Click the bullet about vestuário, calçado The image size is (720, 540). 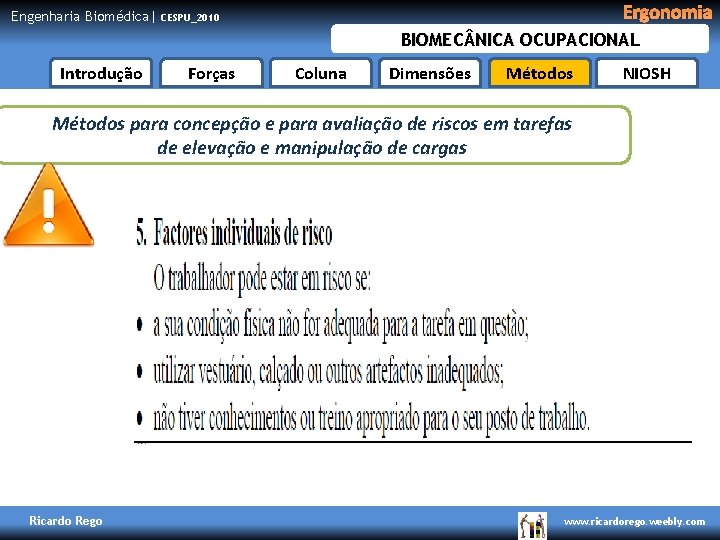click(x=320, y=372)
